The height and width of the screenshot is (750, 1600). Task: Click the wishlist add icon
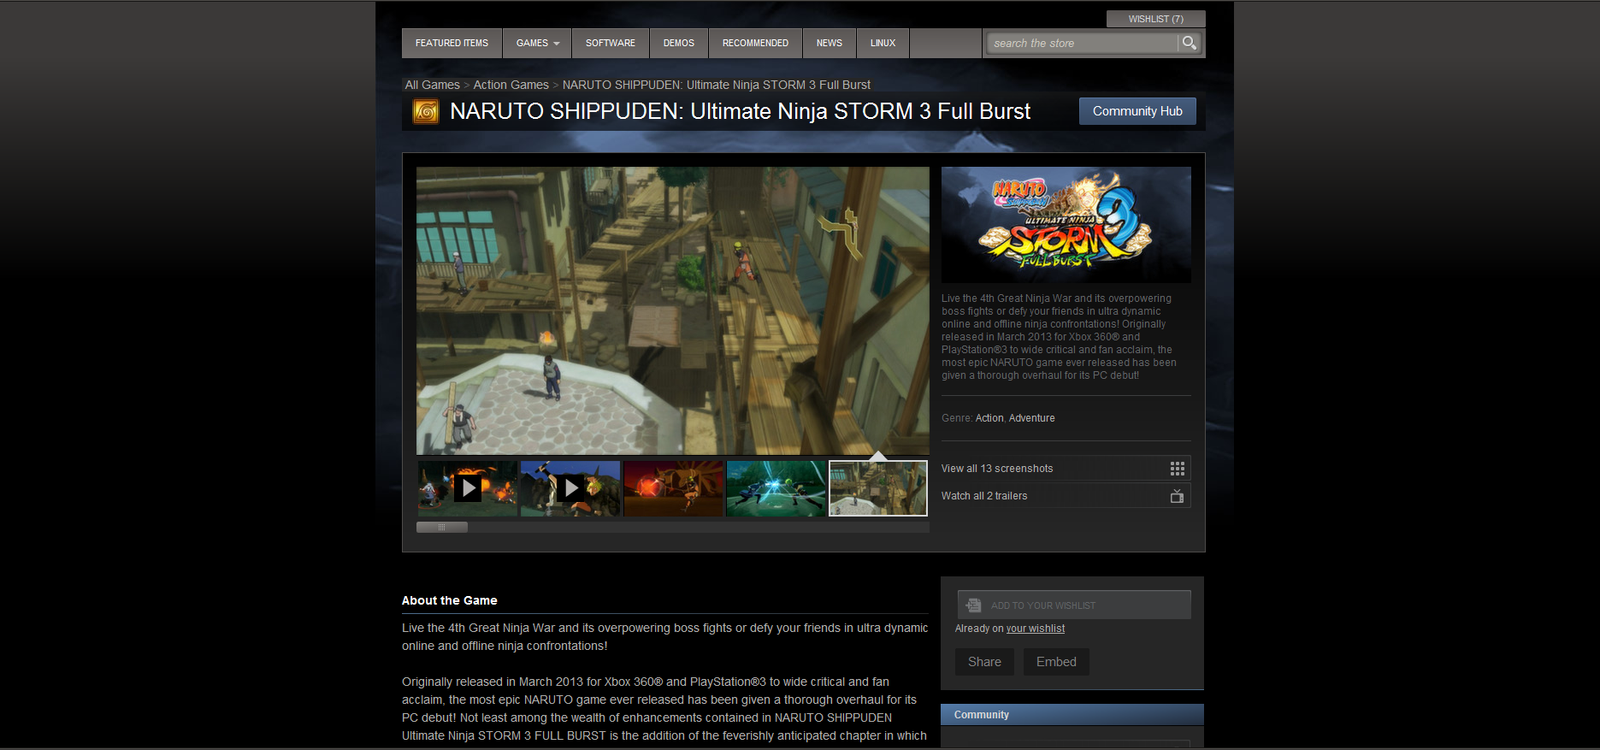[x=973, y=605]
